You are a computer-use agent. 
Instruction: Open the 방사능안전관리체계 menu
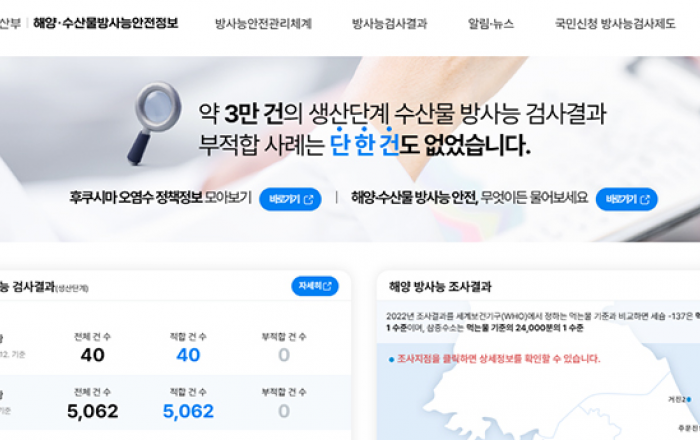tap(263, 23)
